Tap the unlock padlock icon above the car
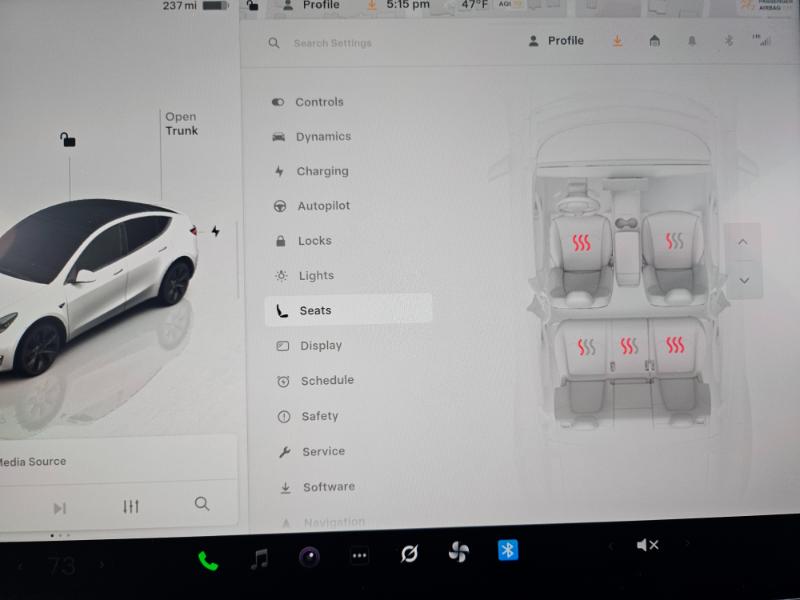This screenshot has height=600, width=800. tap(68, 140)
